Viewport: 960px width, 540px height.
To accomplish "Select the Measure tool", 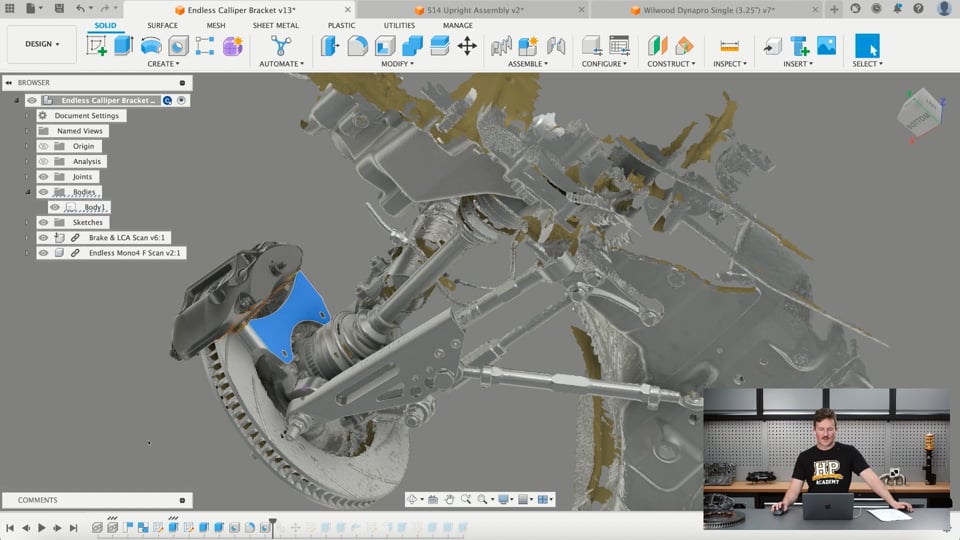I will pos(729,46).
